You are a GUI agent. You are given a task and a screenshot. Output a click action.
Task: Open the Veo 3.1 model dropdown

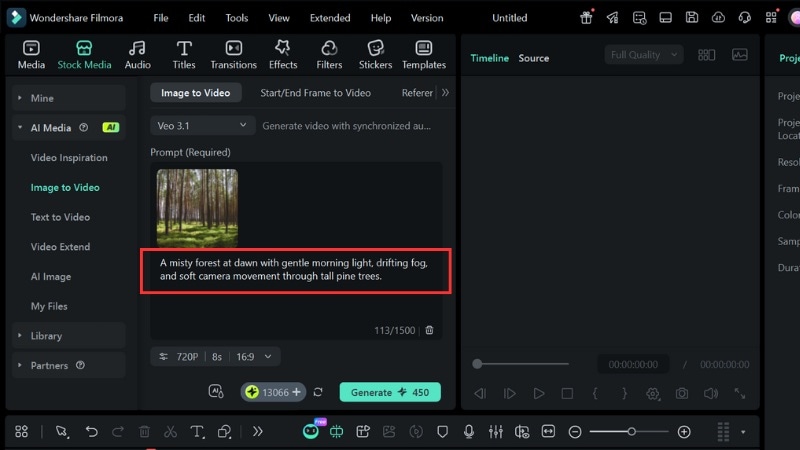pyautogui.click(x=202, y=126)
